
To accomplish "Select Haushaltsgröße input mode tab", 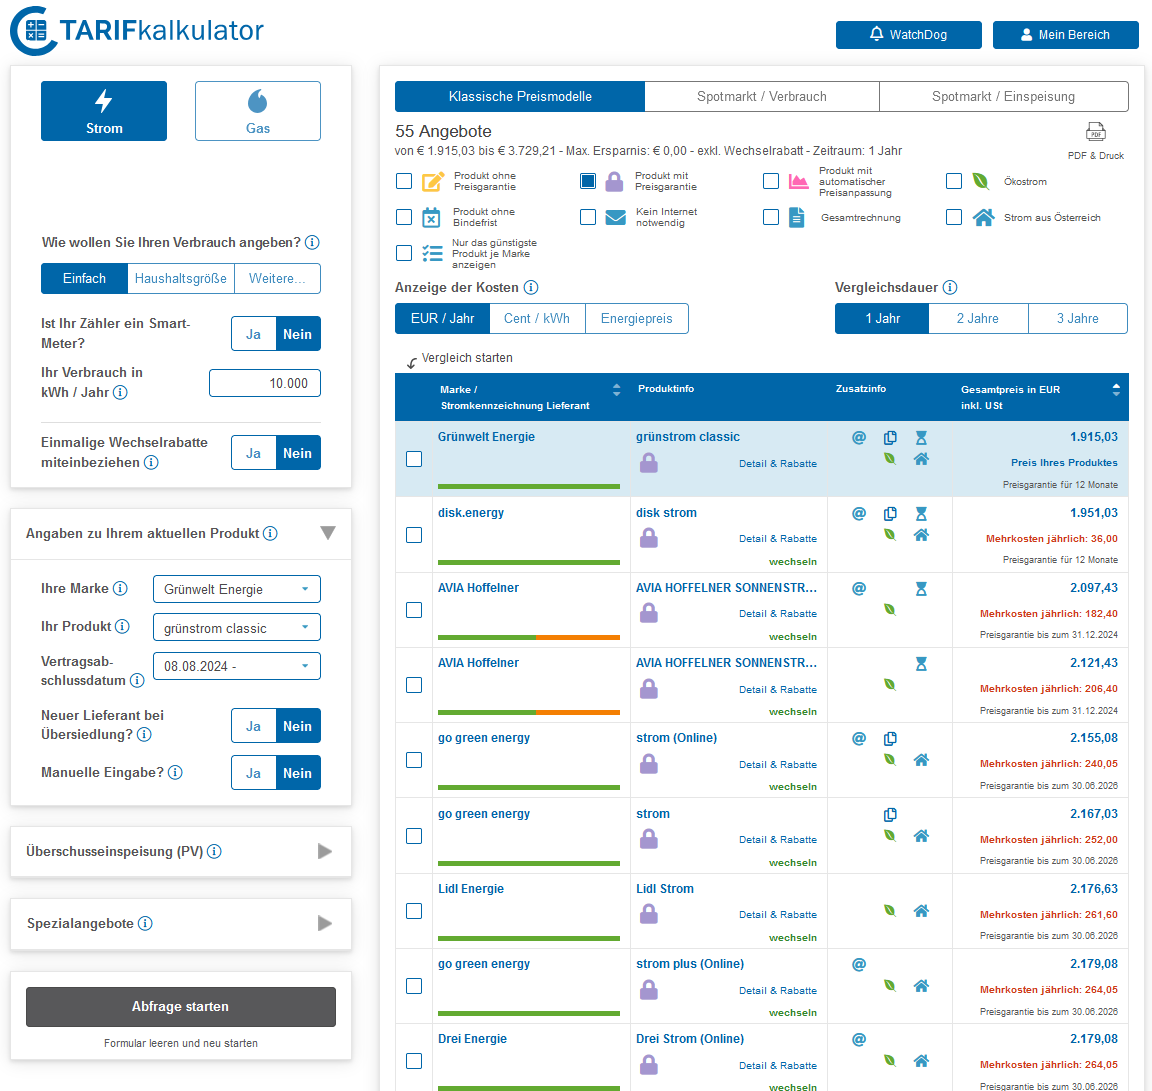I will coord(181,278).
